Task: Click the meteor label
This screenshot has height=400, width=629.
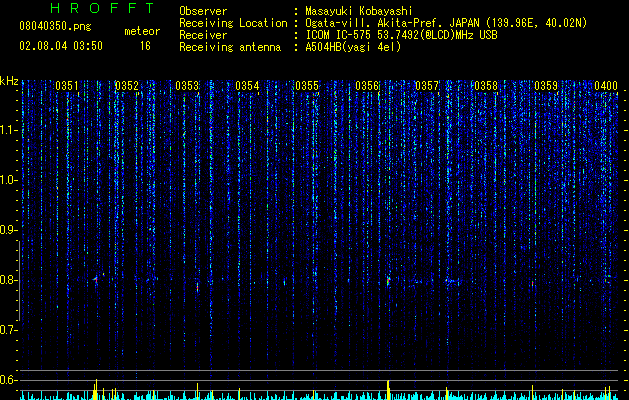Action: click(x=142, y=31)
